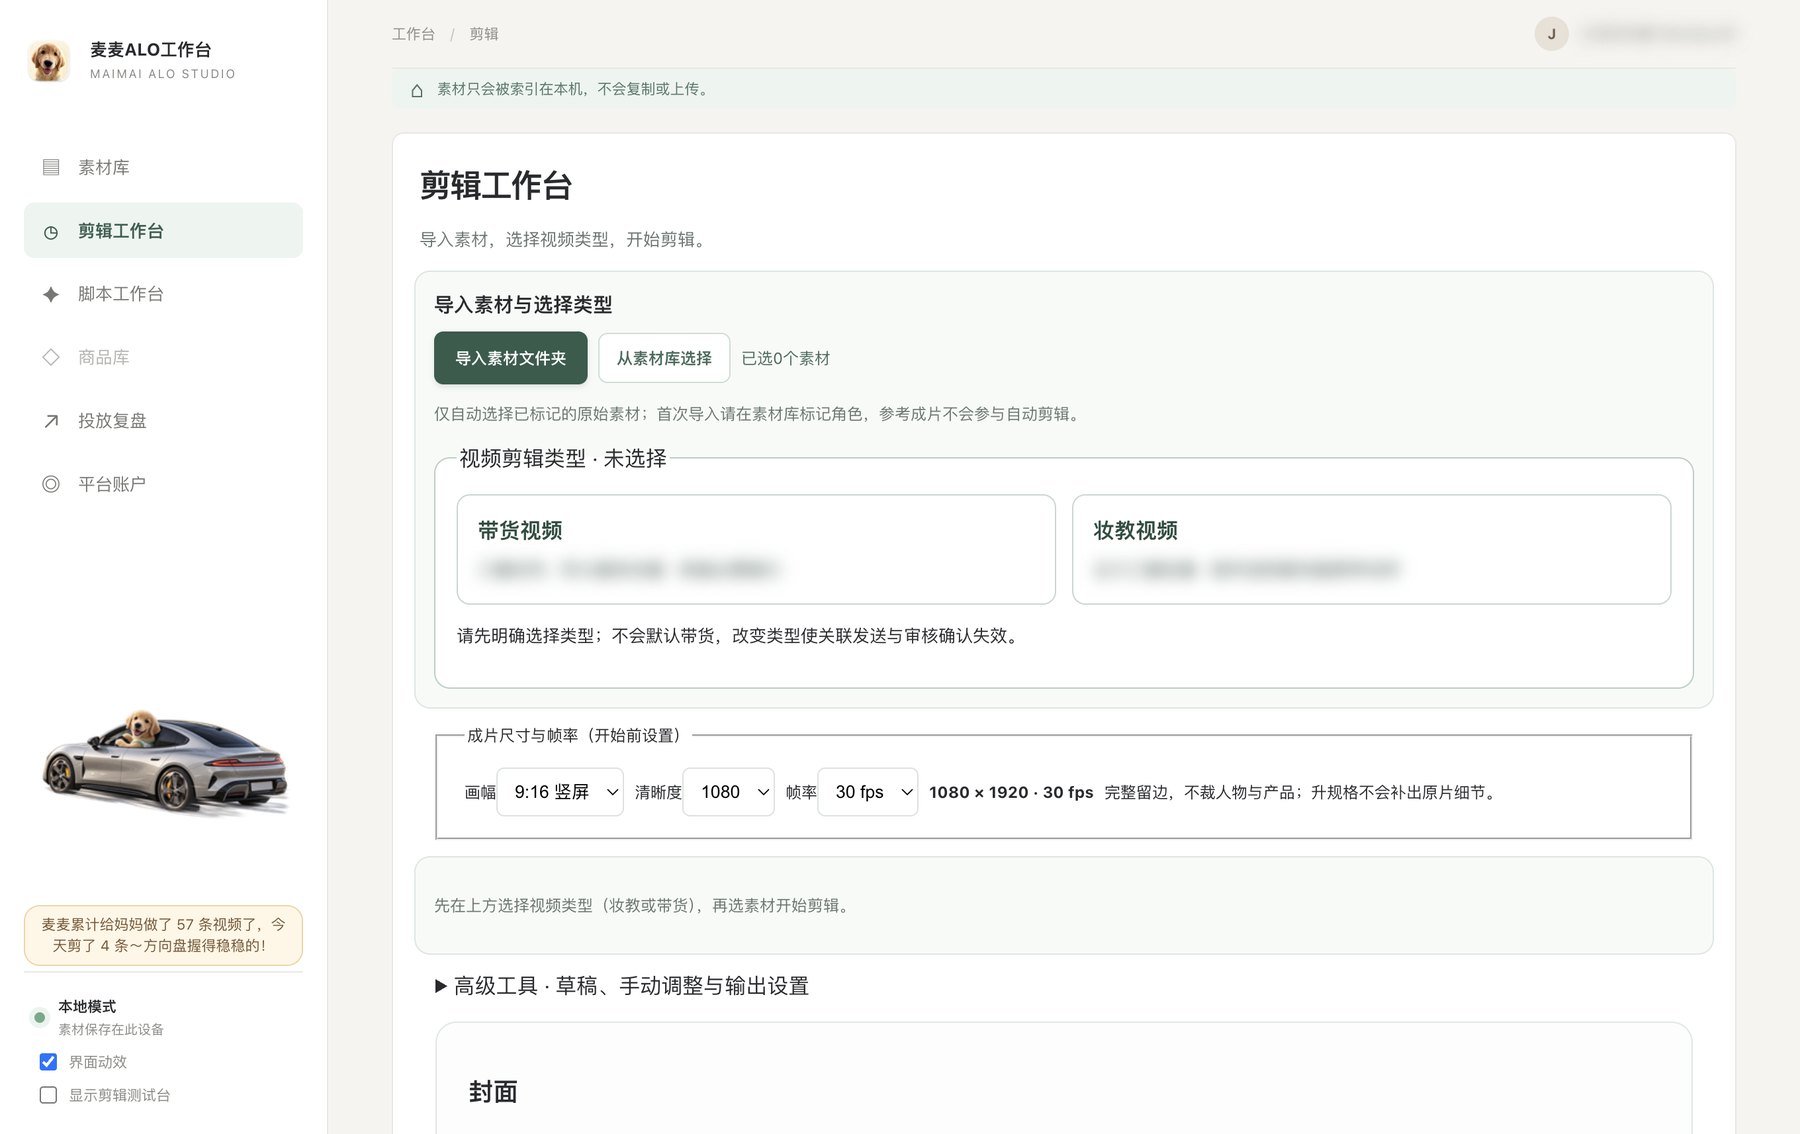Click the sparkle icon for 脚本工作台

point(51,294)
